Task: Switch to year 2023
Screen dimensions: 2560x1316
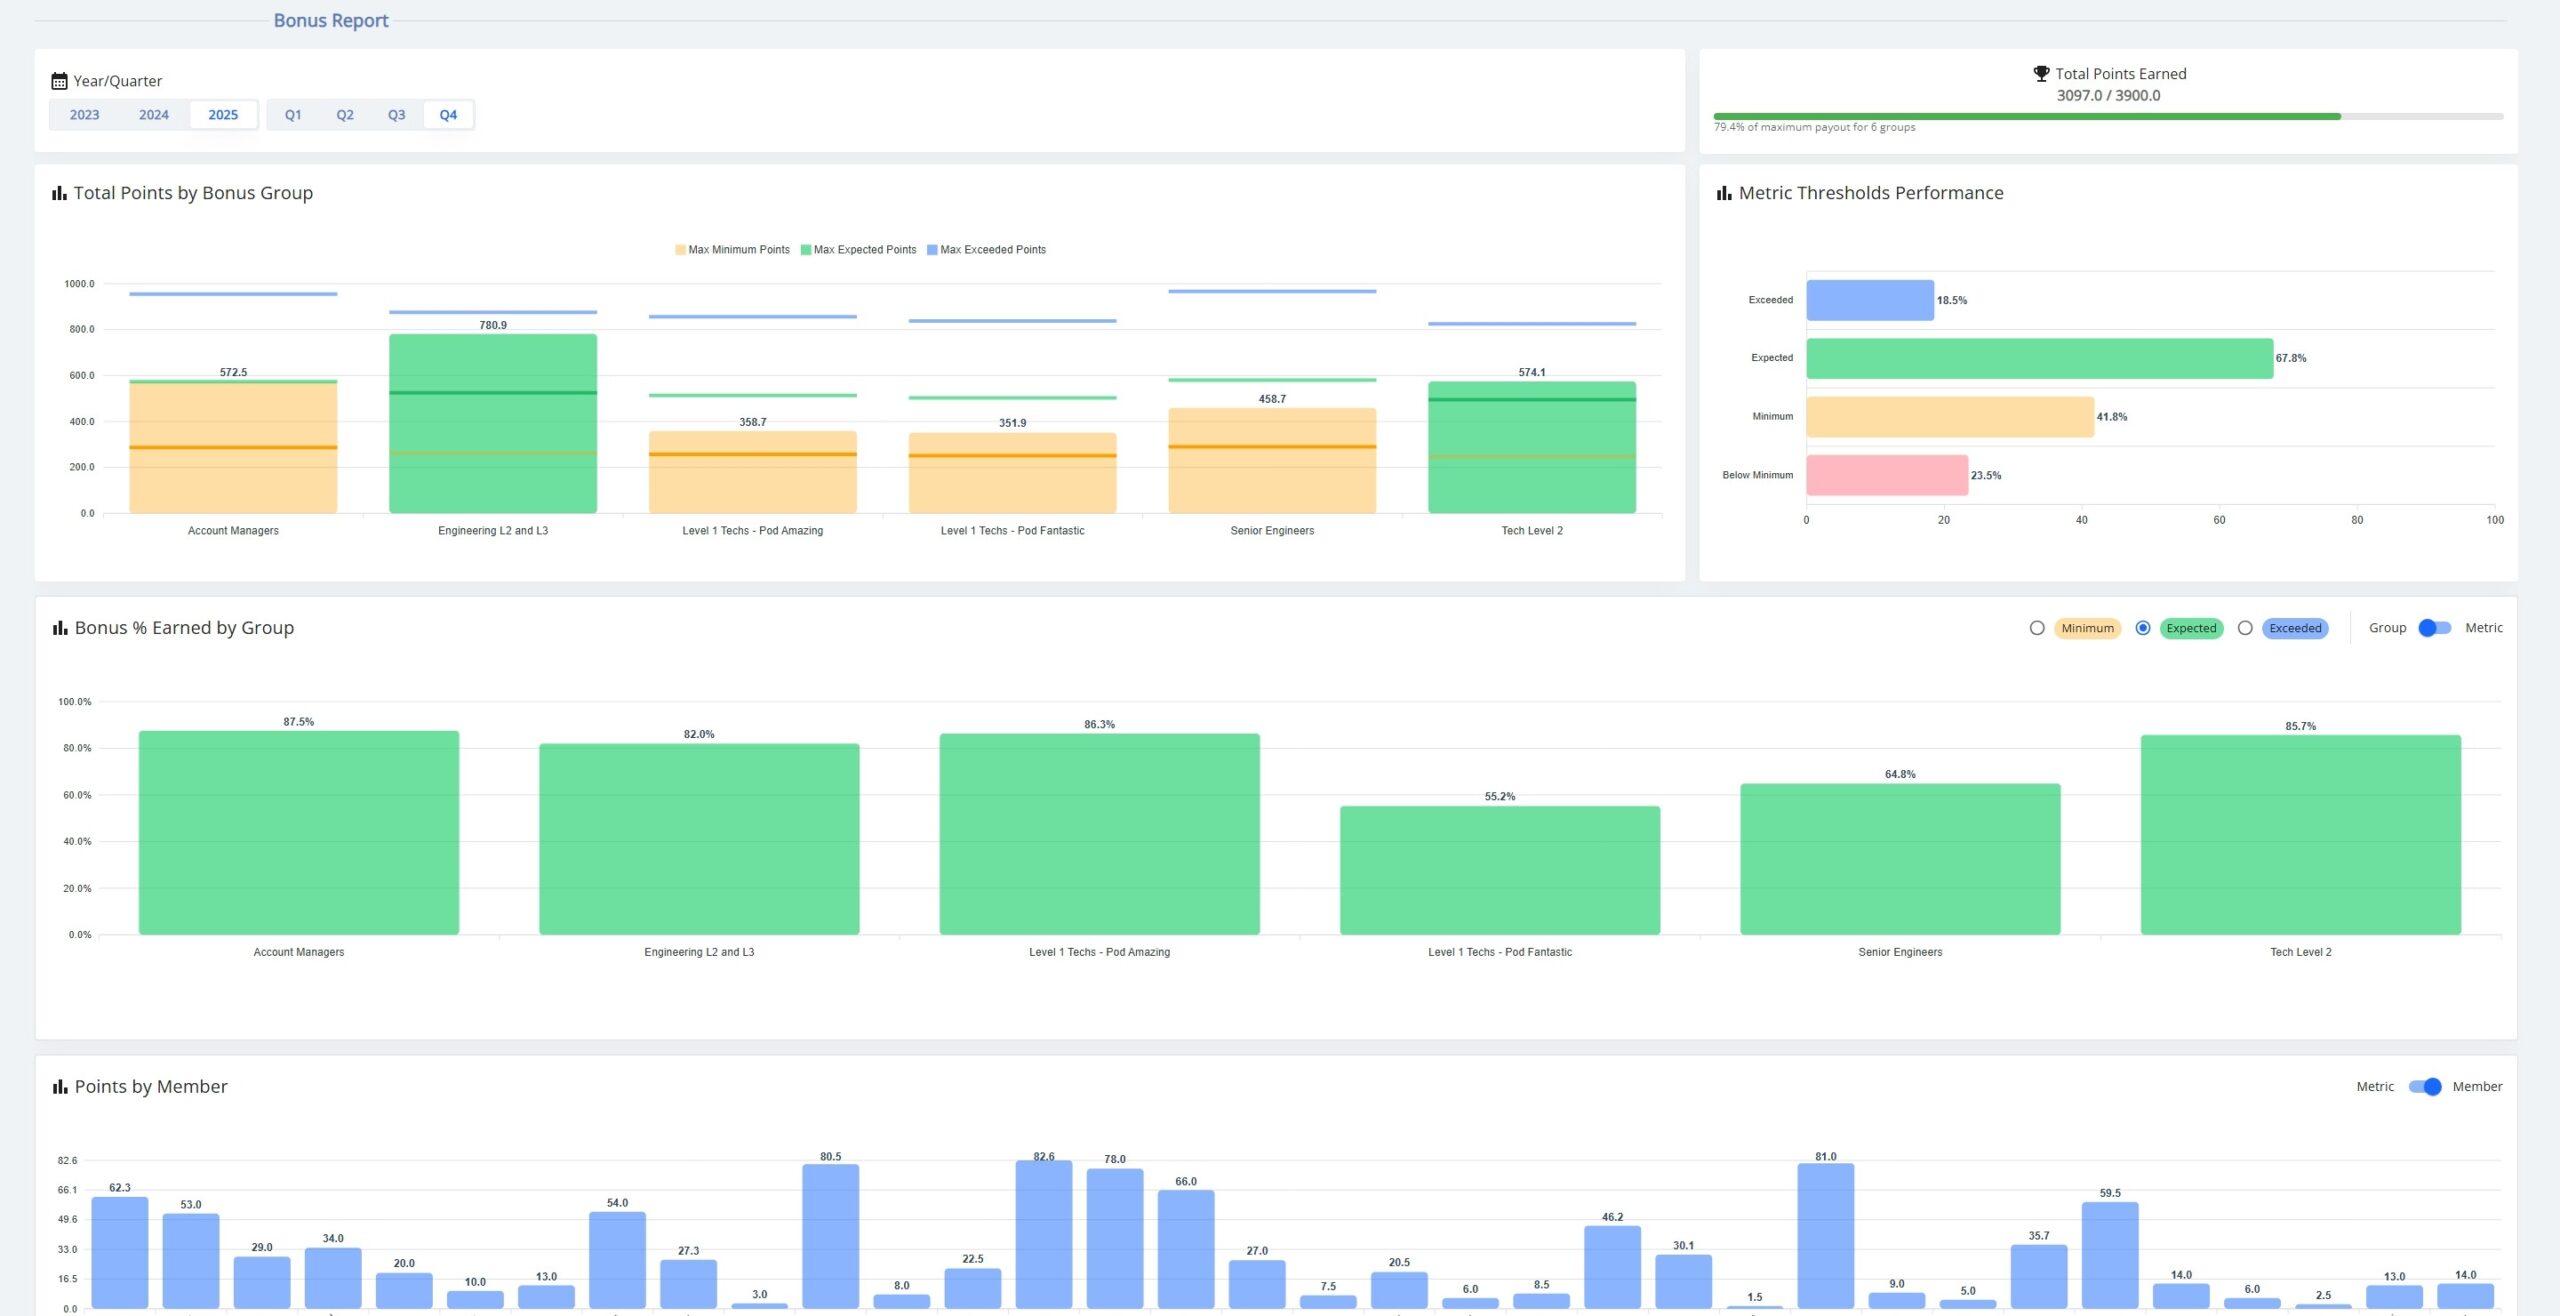Action: click(84, 115)
